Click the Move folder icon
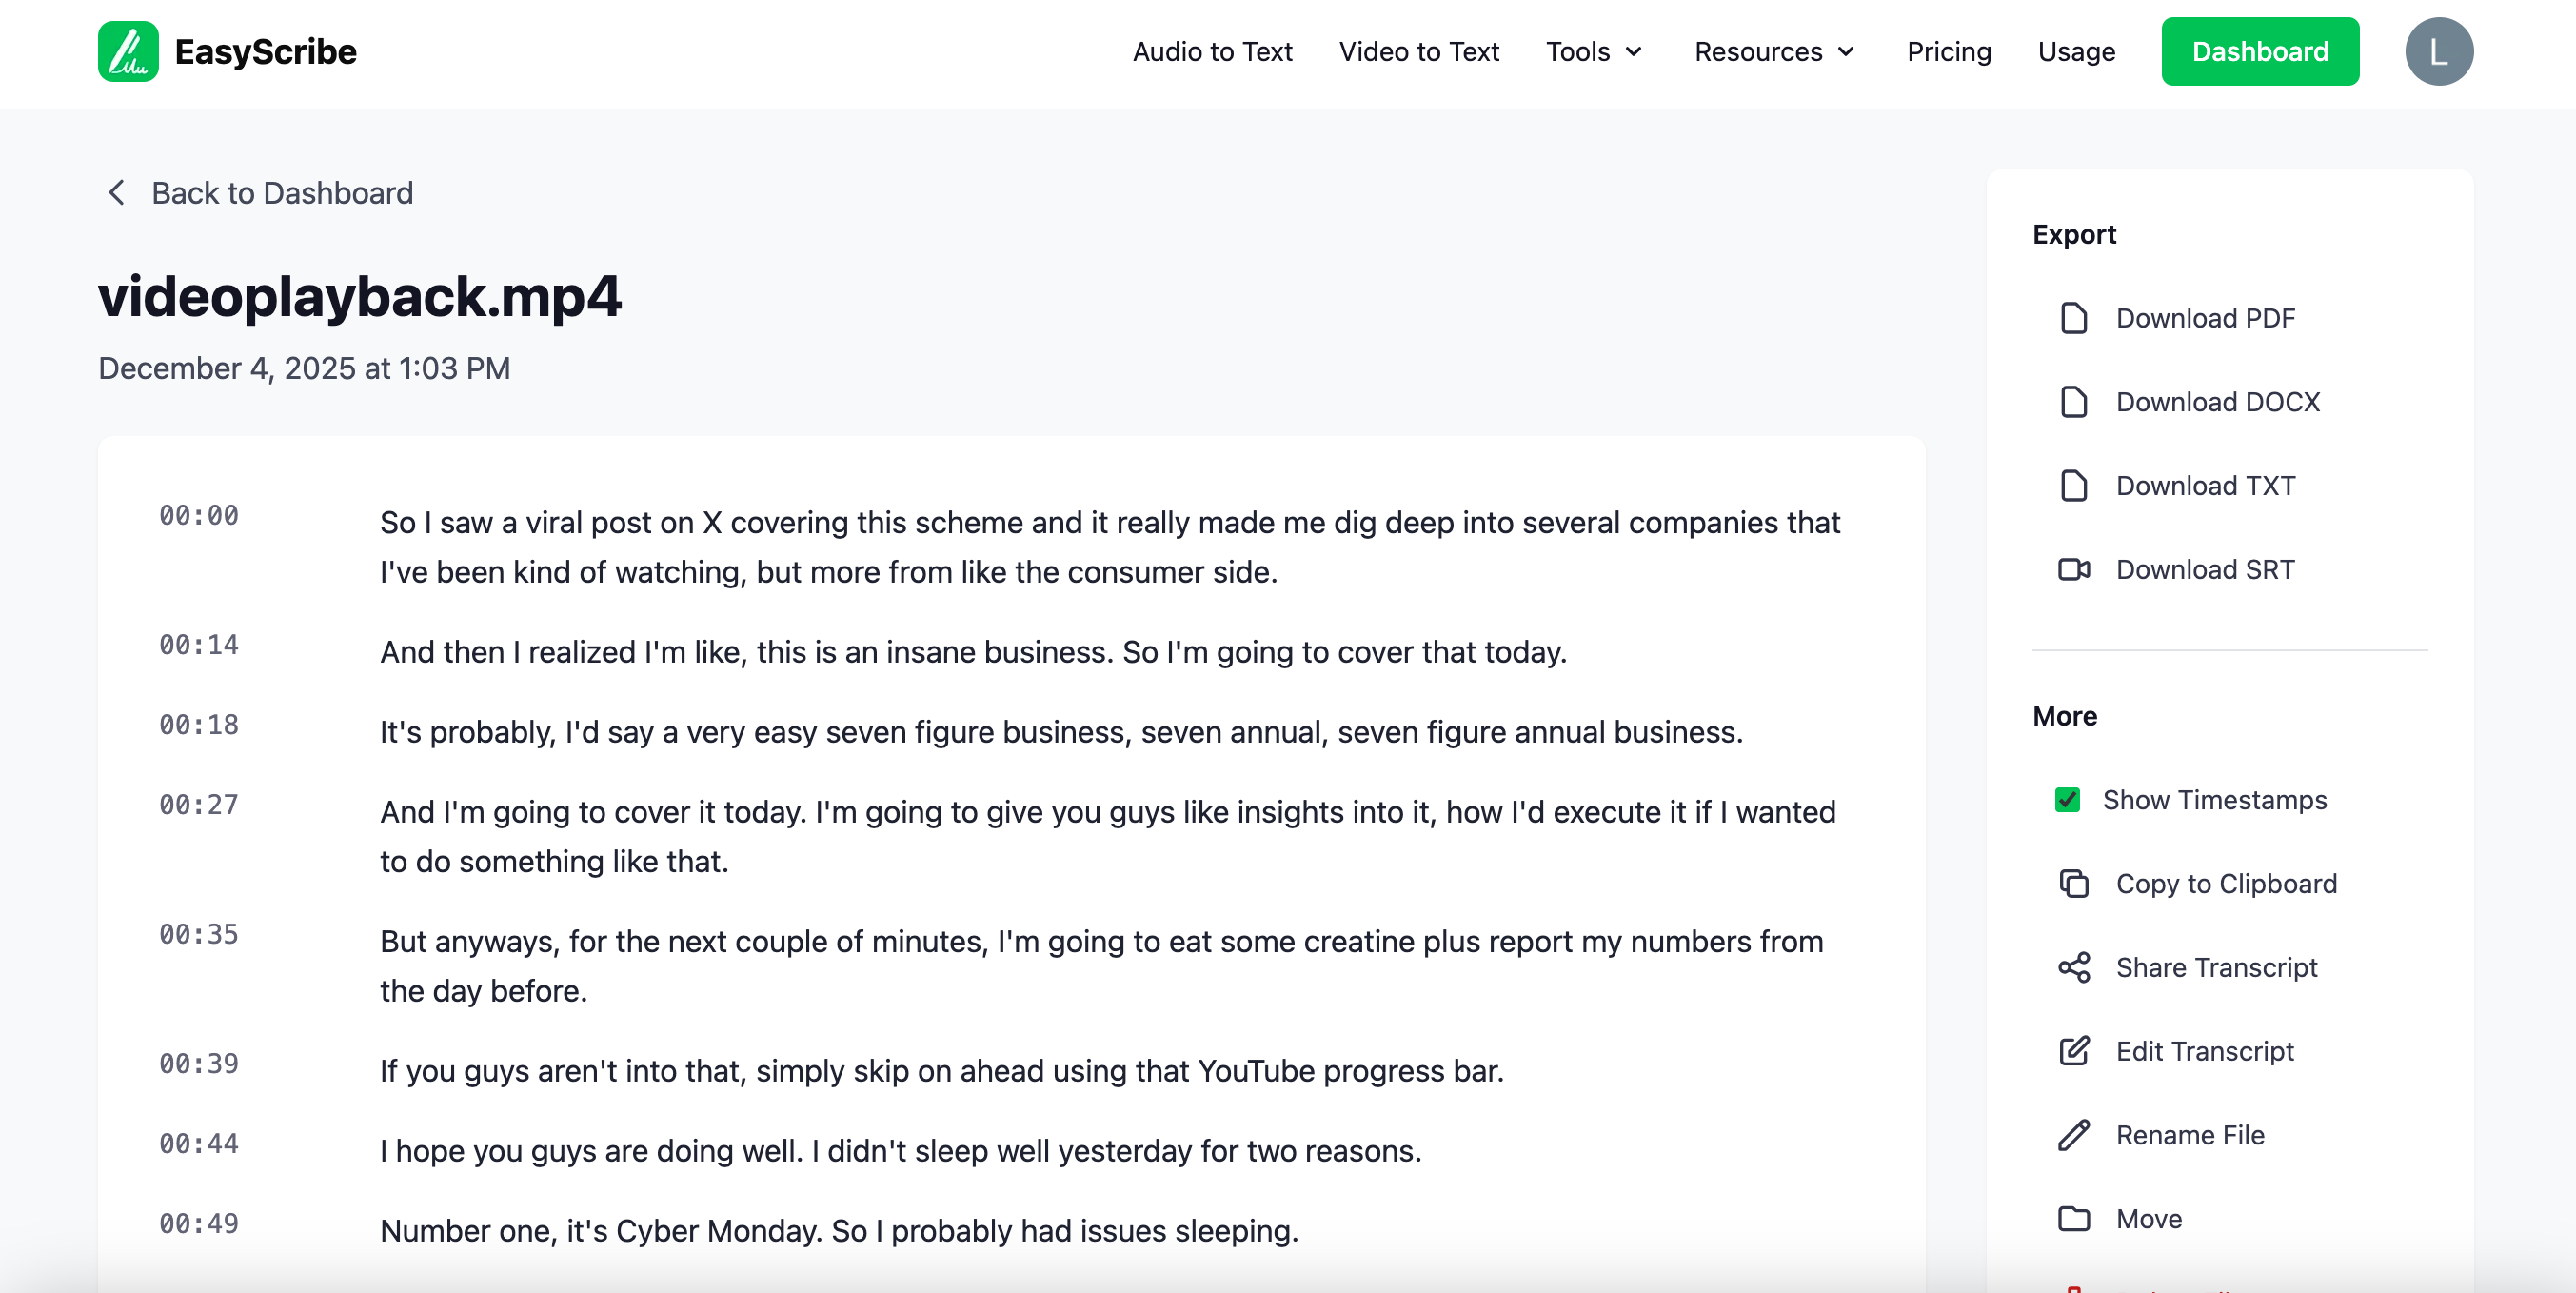 tap(2073, 1219)
